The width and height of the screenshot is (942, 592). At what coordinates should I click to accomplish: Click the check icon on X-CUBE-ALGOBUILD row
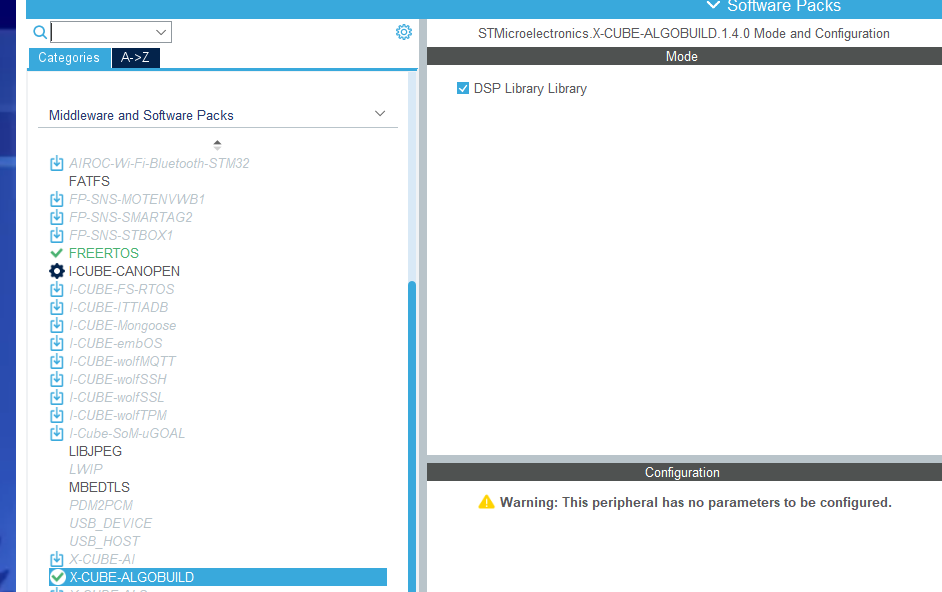58,577
